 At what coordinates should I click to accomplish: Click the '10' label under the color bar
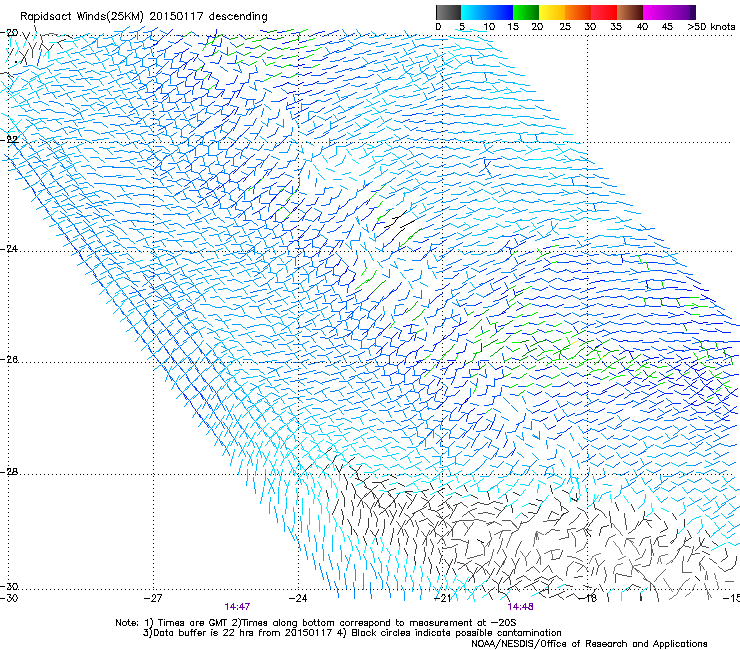pos(489,26)
